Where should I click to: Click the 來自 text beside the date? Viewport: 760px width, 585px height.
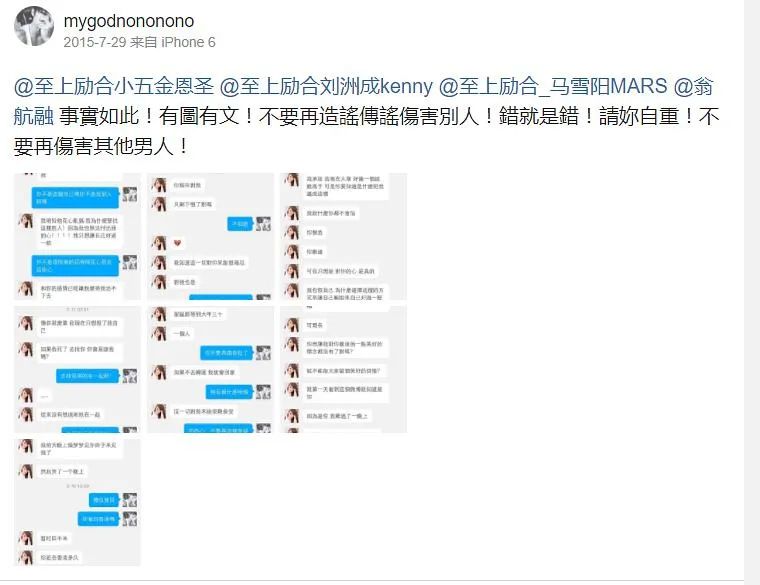pos(143,42)
